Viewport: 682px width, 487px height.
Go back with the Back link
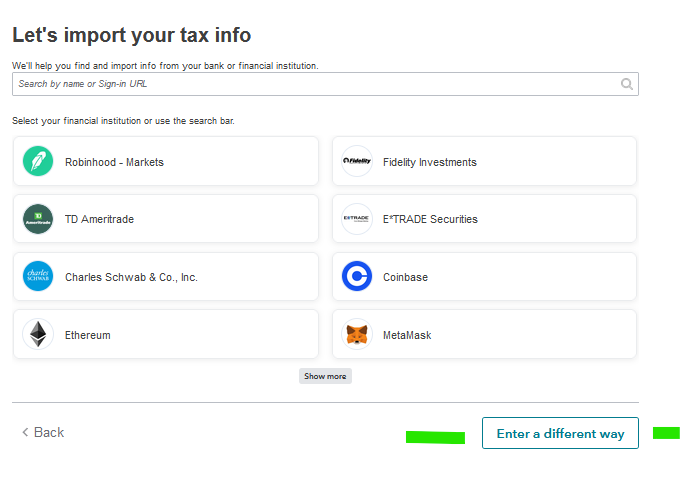tap(43, 432)
